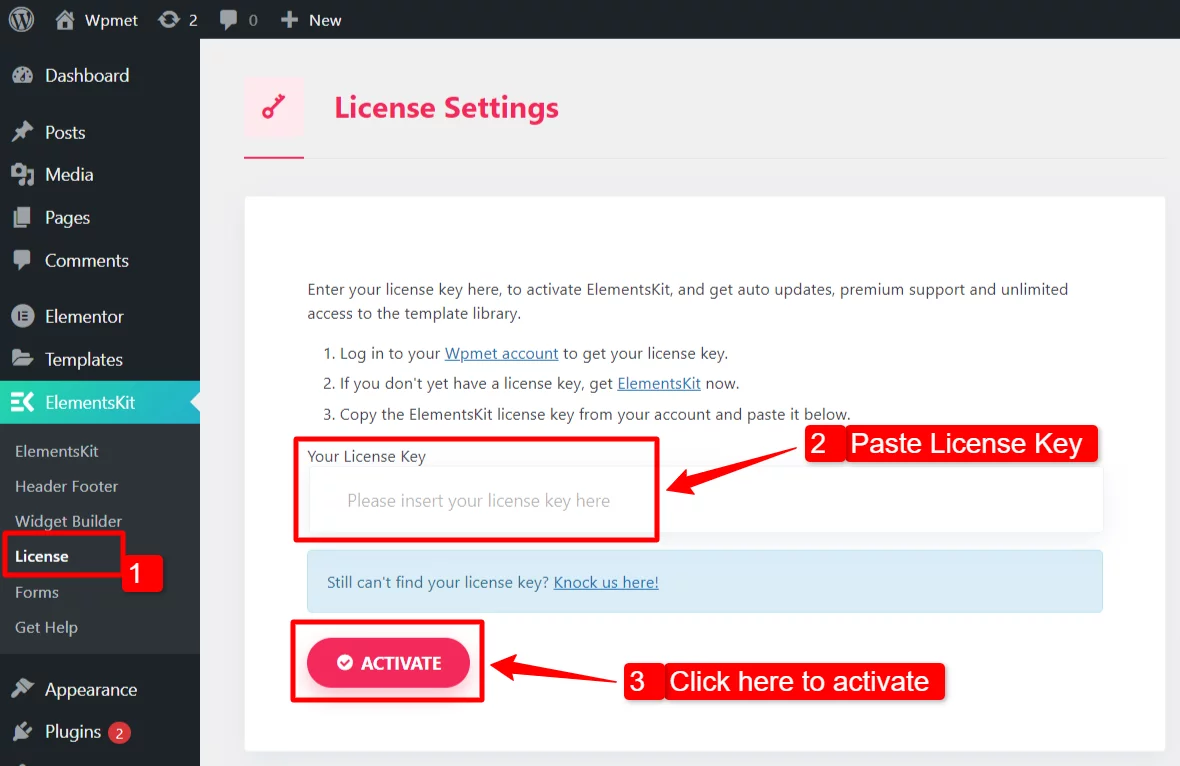Open the comments bubble icon in top bar
Viewport: 1180px width, 766px height.
click(x=228, y=20)
